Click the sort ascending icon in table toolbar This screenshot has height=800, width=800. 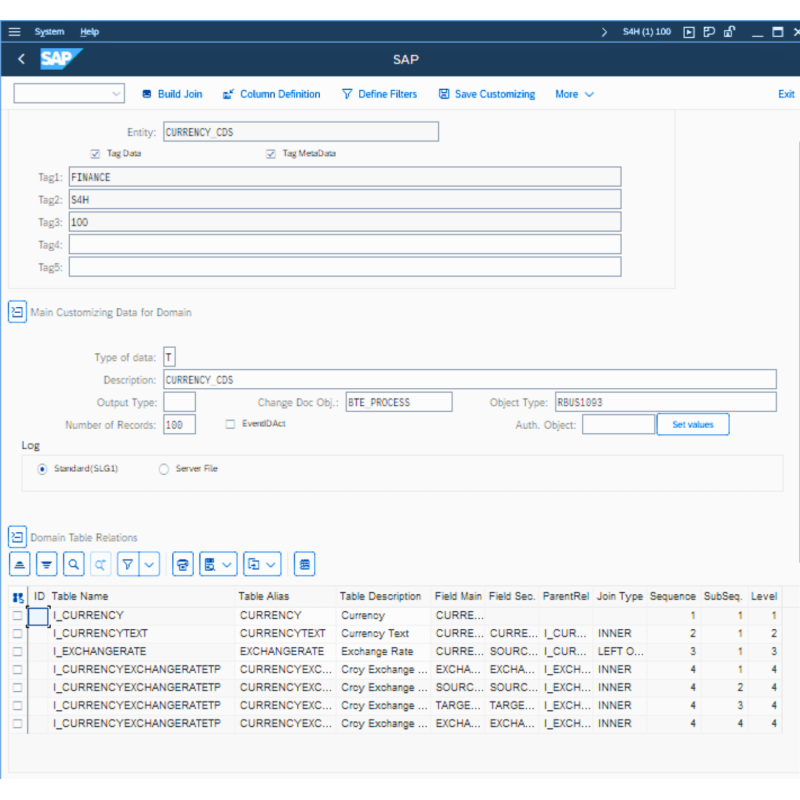click(x=20, y=565)
